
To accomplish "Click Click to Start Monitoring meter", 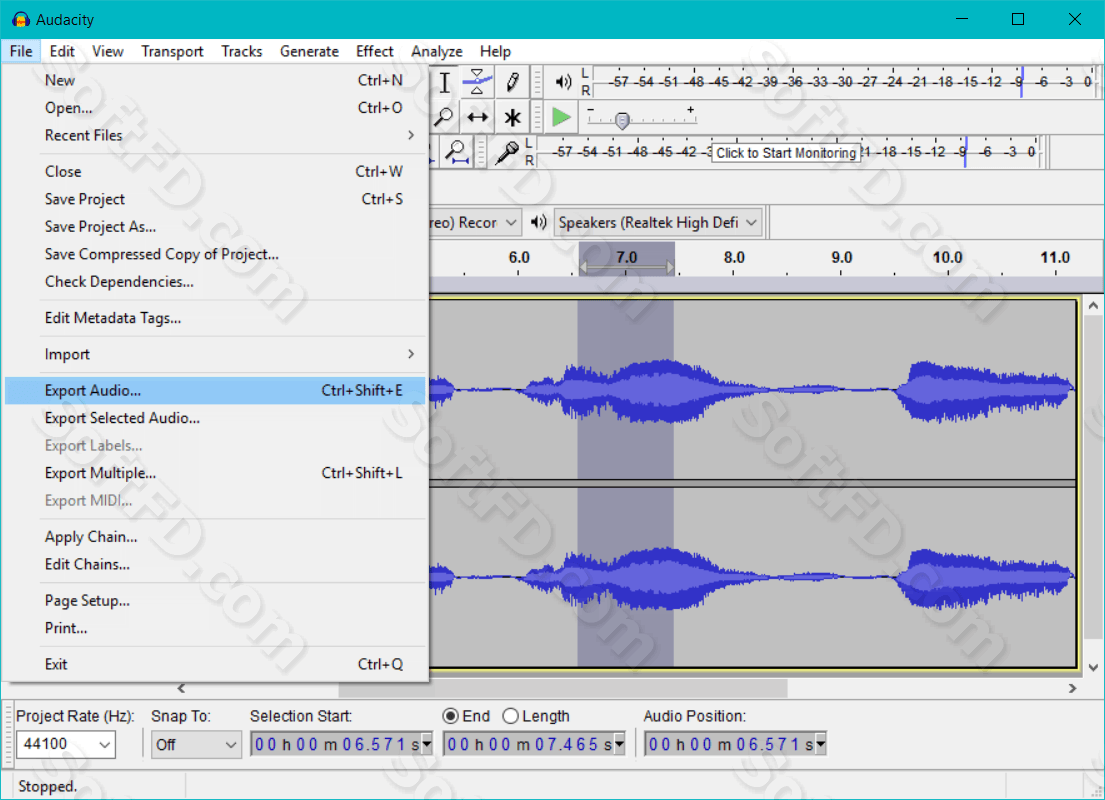I will click(786, 153).
